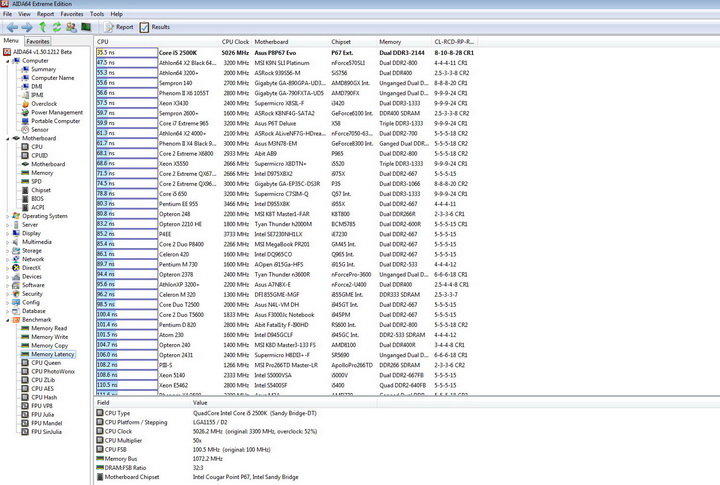Click the Forward navigation arrow

coord(27,27)
